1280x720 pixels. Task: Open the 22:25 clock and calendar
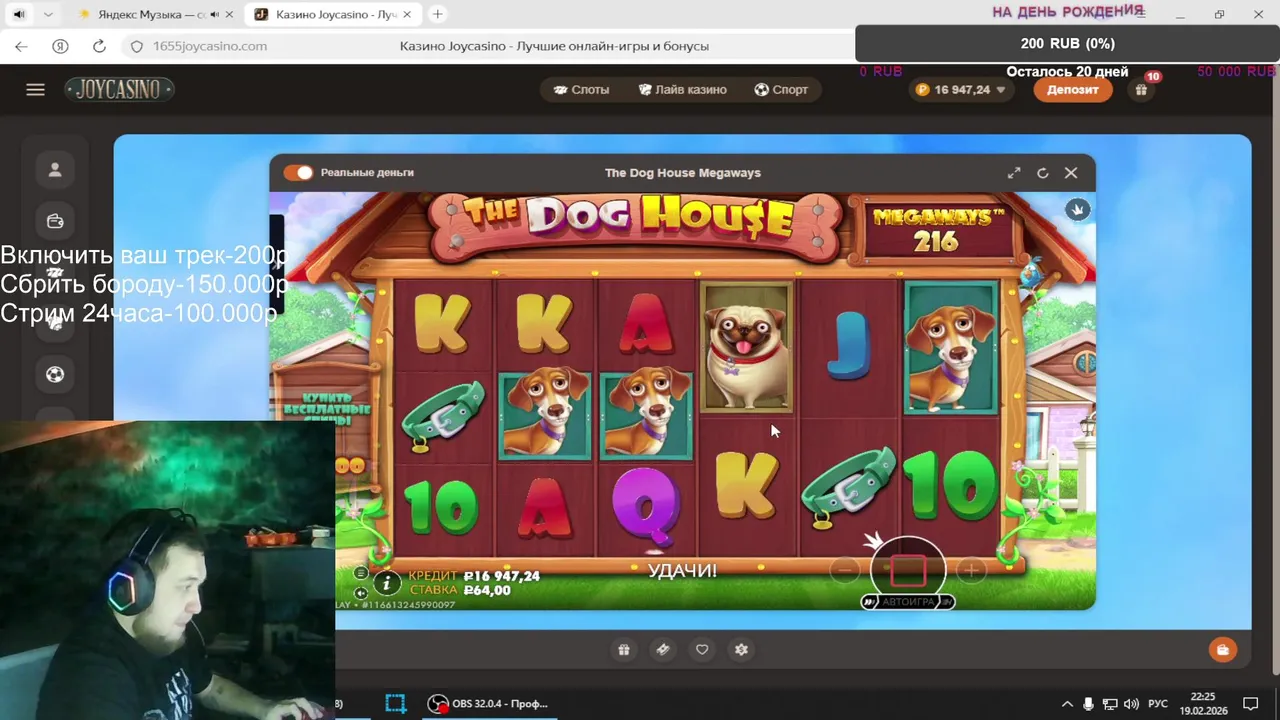tap(1203, 704)
